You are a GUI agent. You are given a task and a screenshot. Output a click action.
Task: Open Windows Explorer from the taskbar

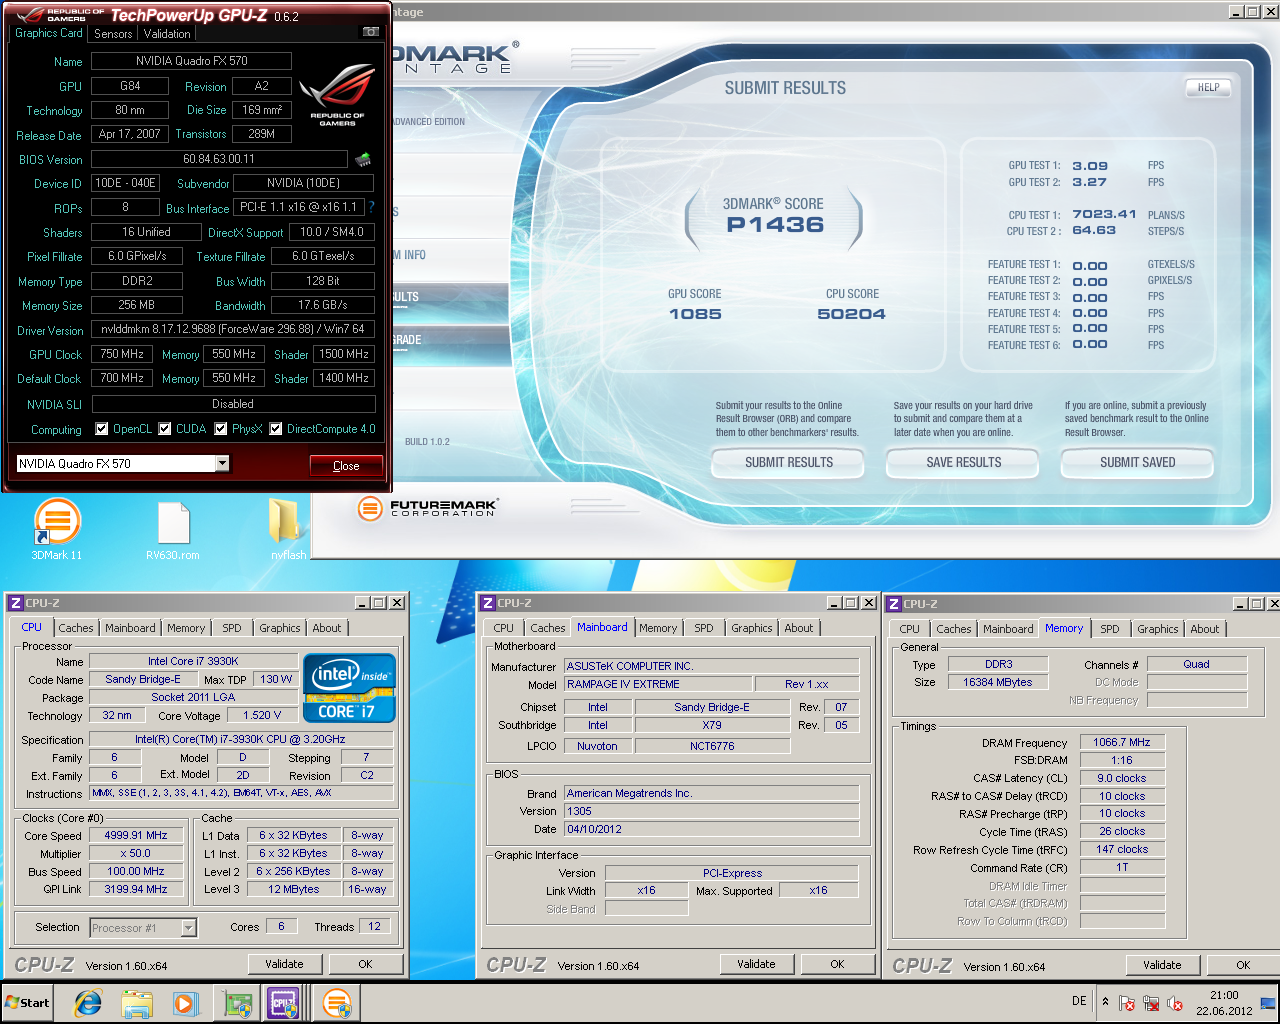(x=137, y=1003)
